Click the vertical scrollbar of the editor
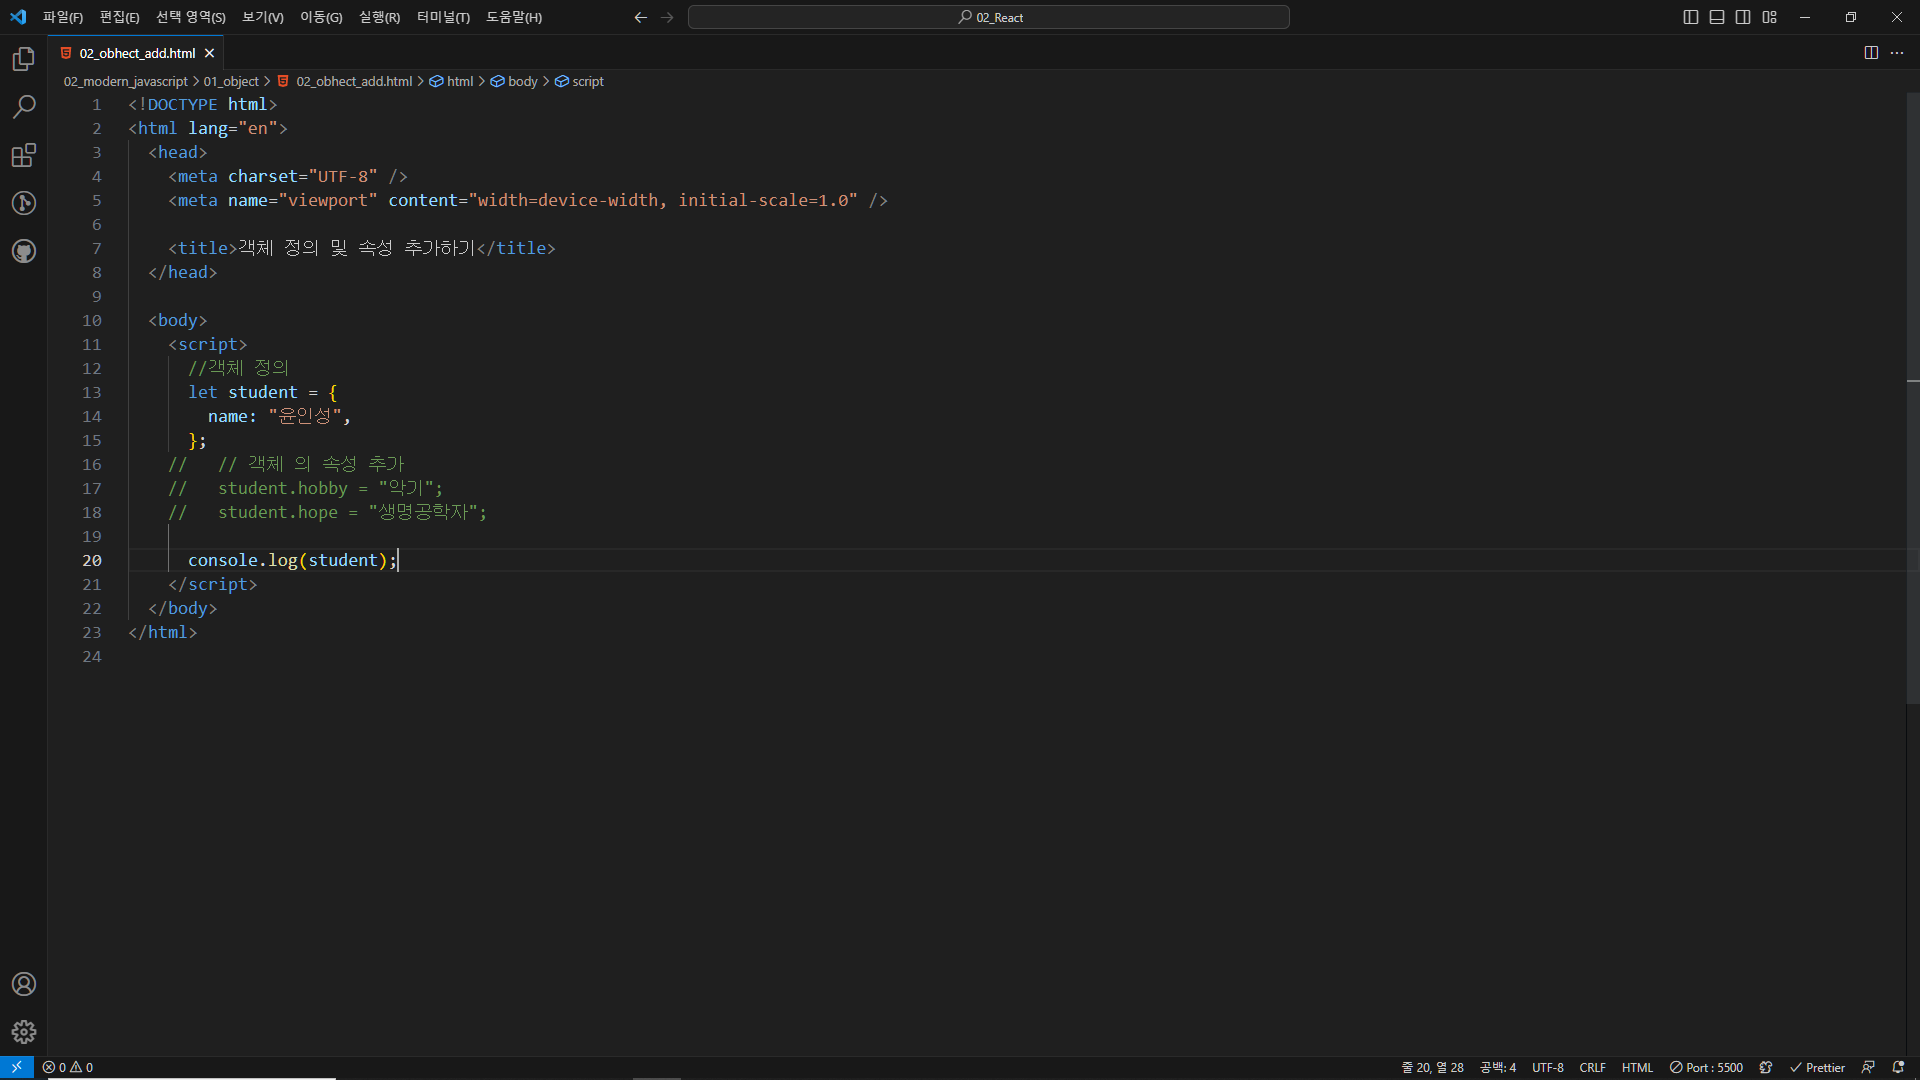Screen dimensions: 1920x1080 pyautogui.click(x=1912, y=400)
